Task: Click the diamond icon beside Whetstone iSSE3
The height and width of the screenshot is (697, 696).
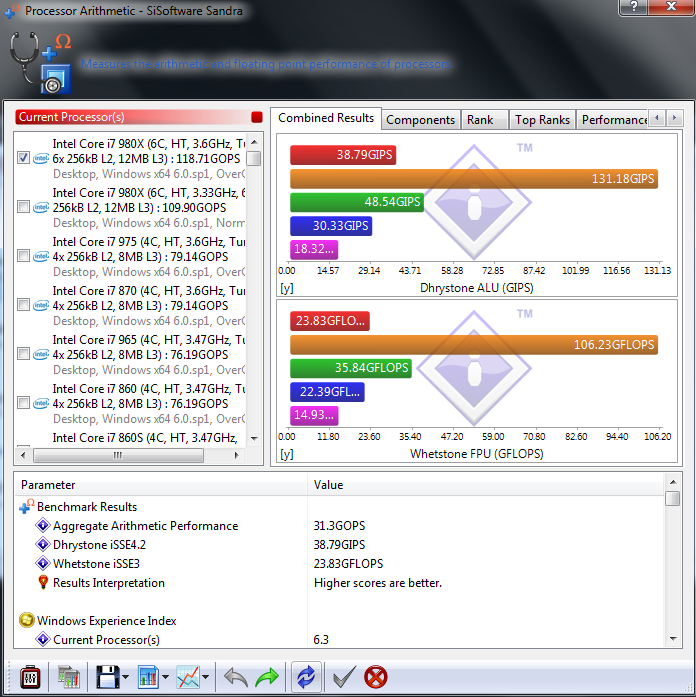Action: [x=43, y=563]
